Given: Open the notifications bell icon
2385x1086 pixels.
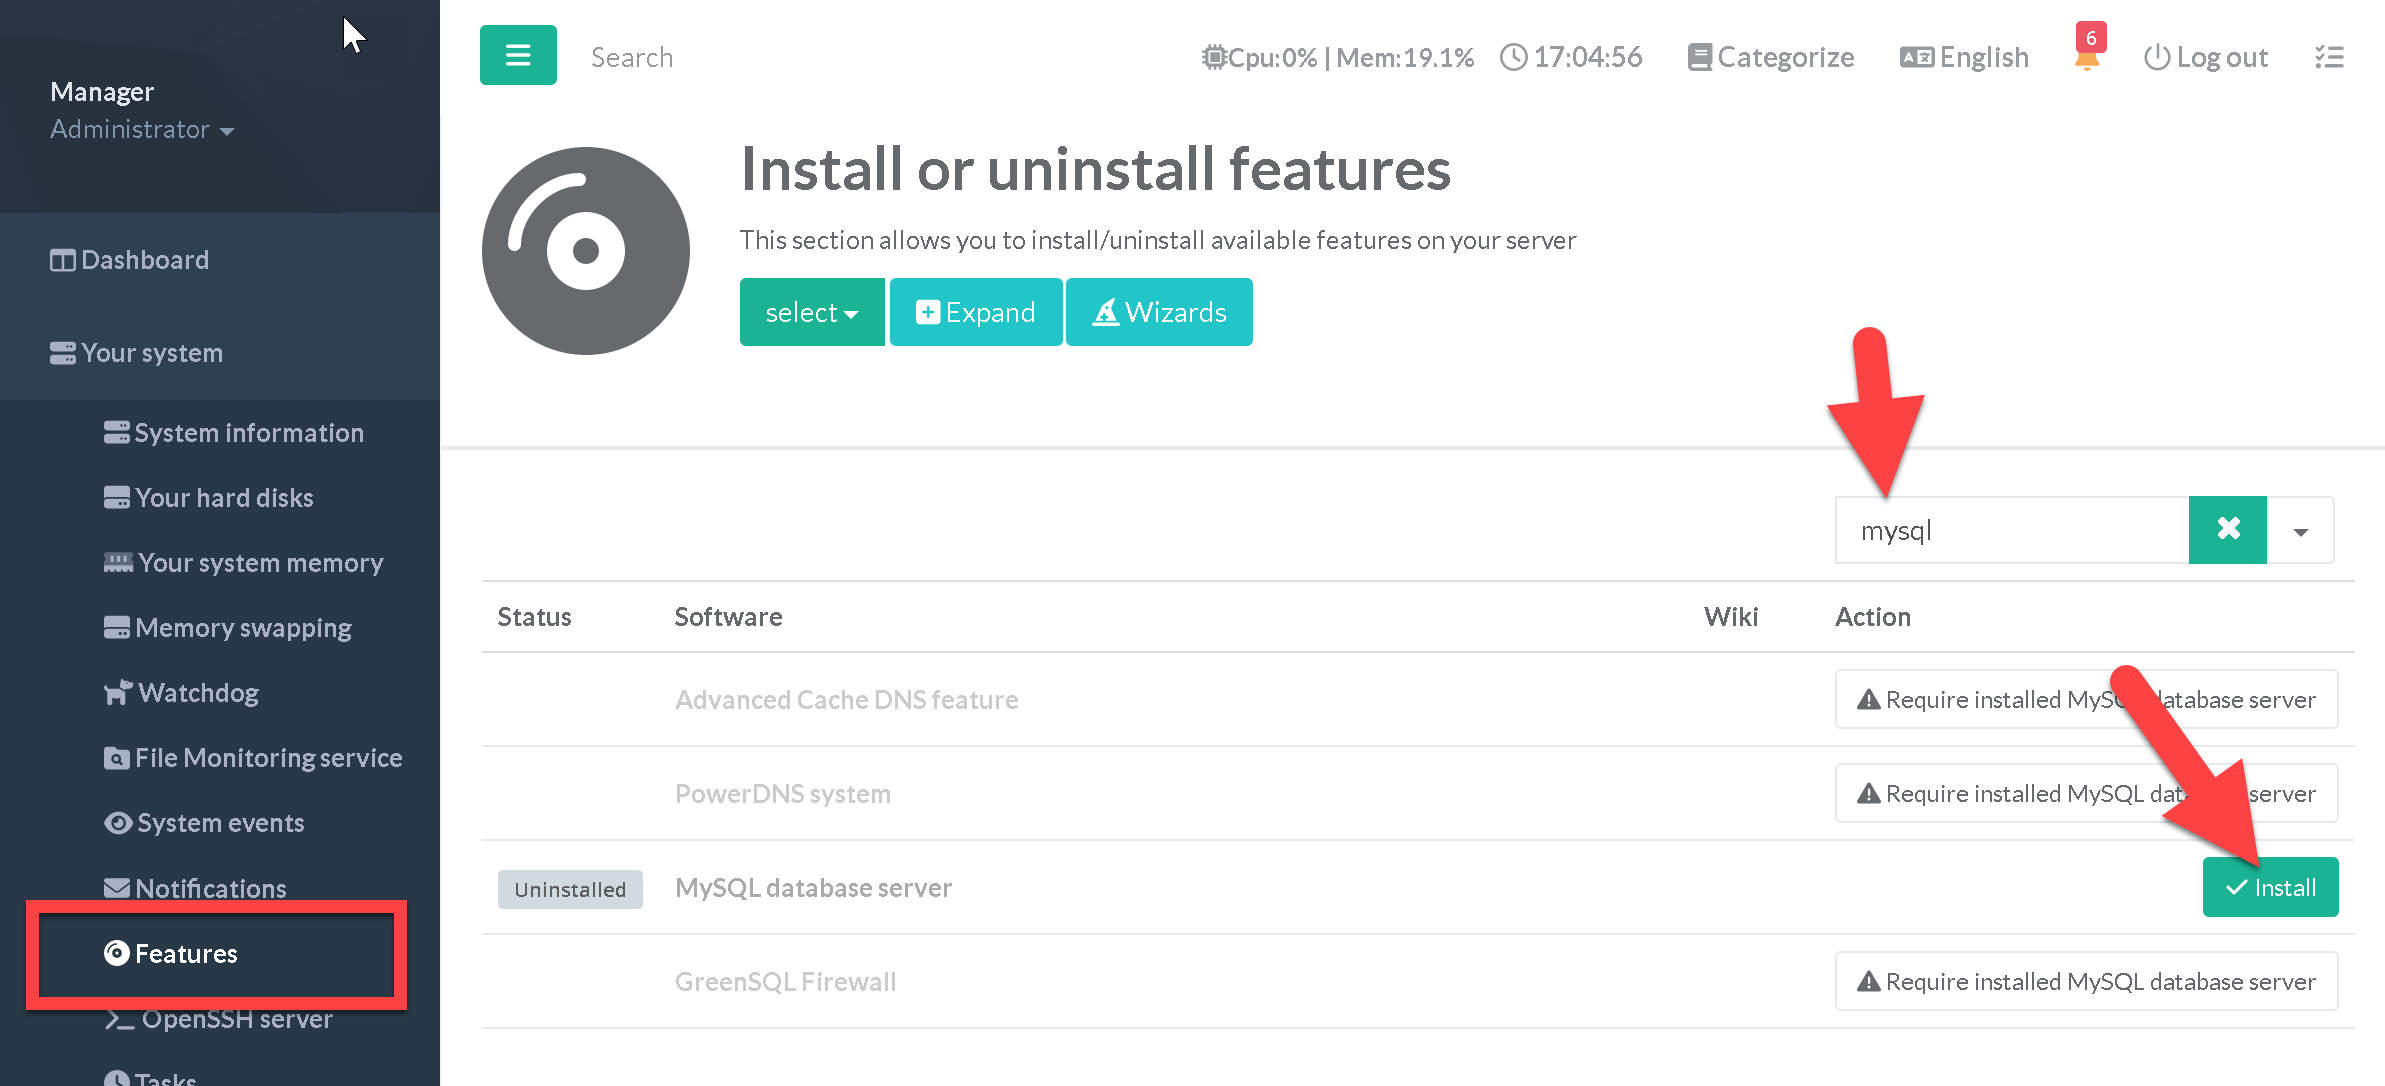Looking at the screenshot, I should pos(2086,58).
